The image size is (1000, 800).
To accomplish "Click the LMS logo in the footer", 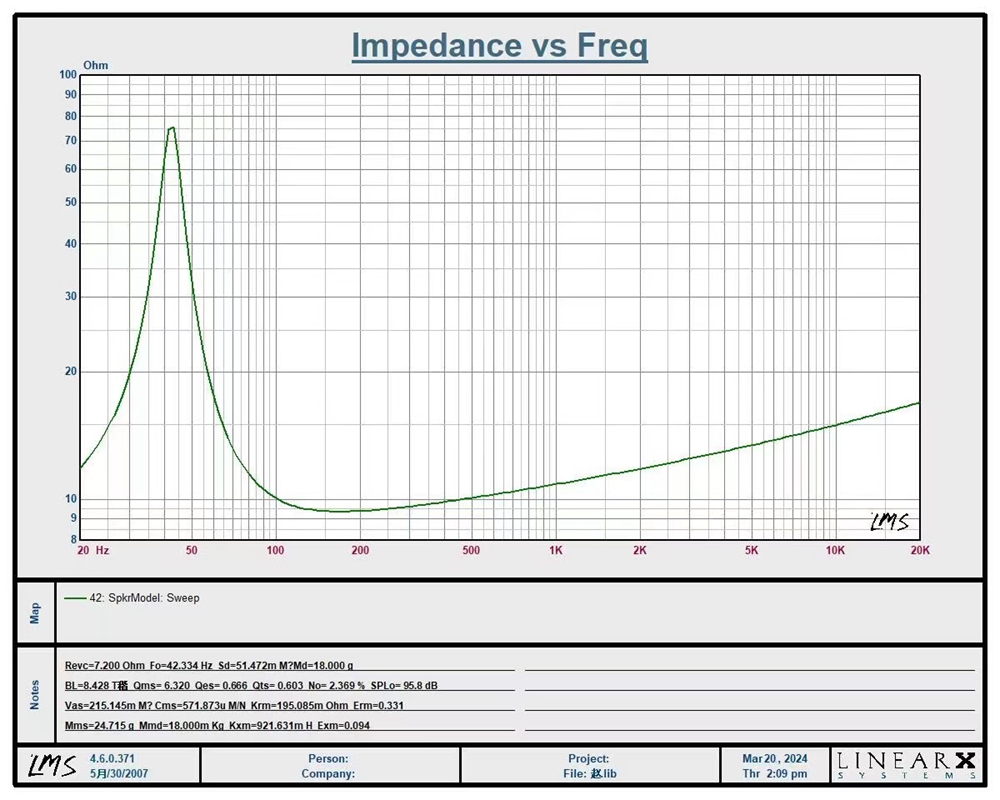I will coord(50,765).
